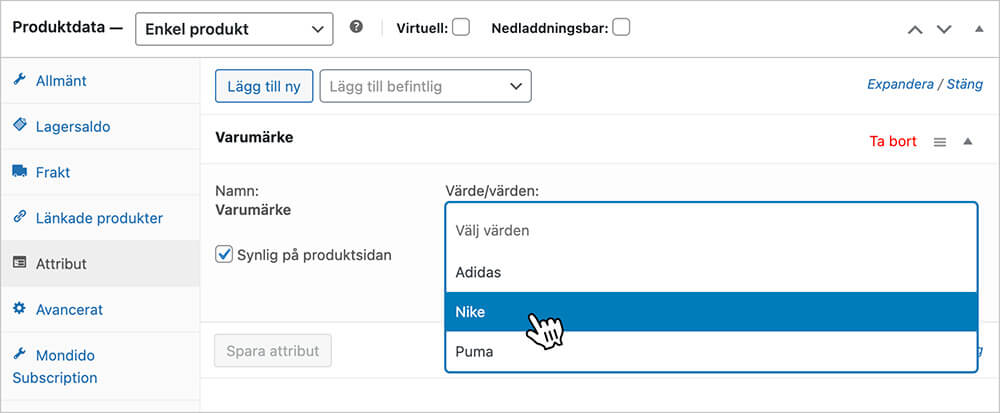Move Produktdata panel down with chevron

(x=943, y=29)
